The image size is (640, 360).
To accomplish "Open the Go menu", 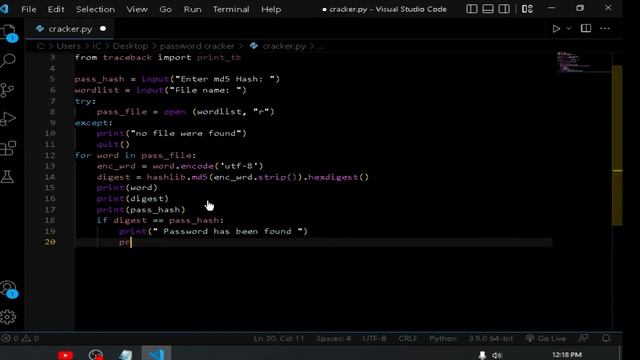I will (x=165, y=9).
